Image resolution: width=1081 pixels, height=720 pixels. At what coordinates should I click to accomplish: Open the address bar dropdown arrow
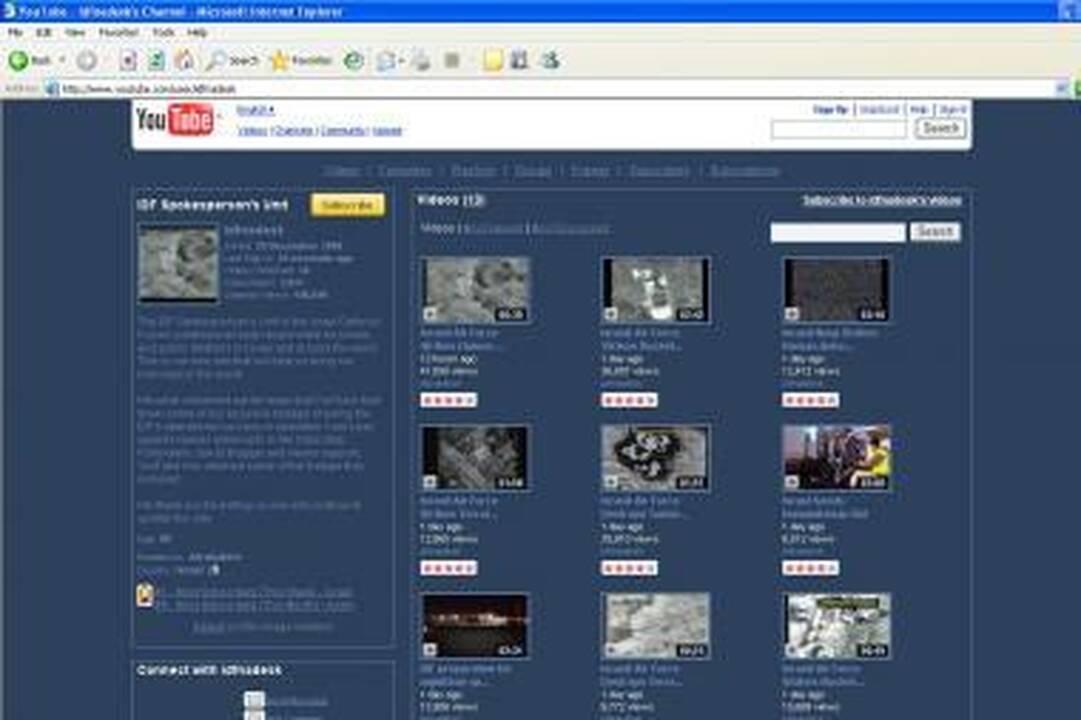click(x=1062, y=88)
